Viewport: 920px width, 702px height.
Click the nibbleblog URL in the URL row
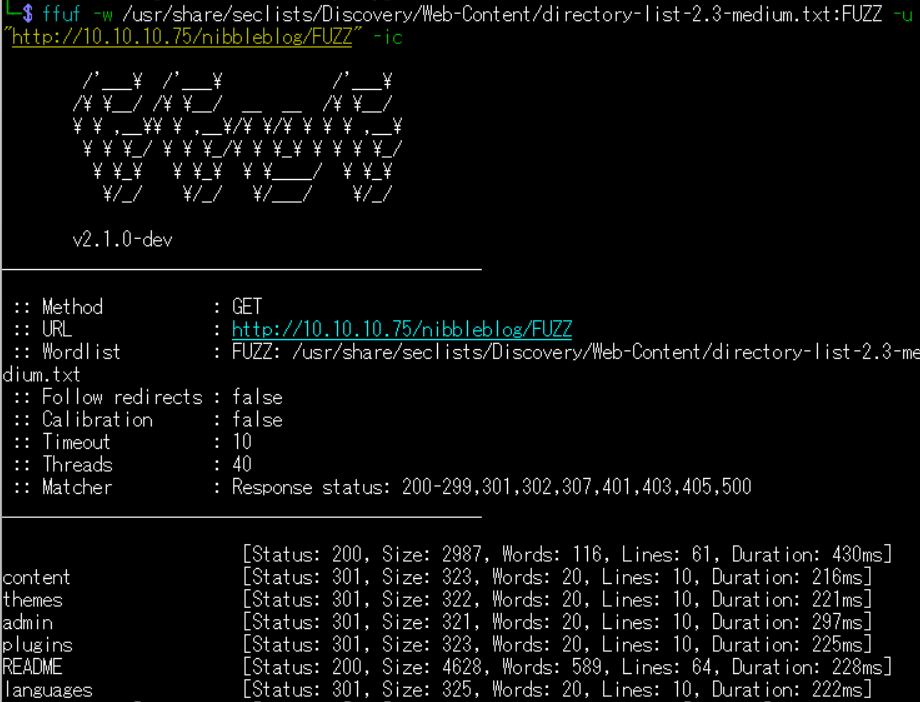point(401,329)
